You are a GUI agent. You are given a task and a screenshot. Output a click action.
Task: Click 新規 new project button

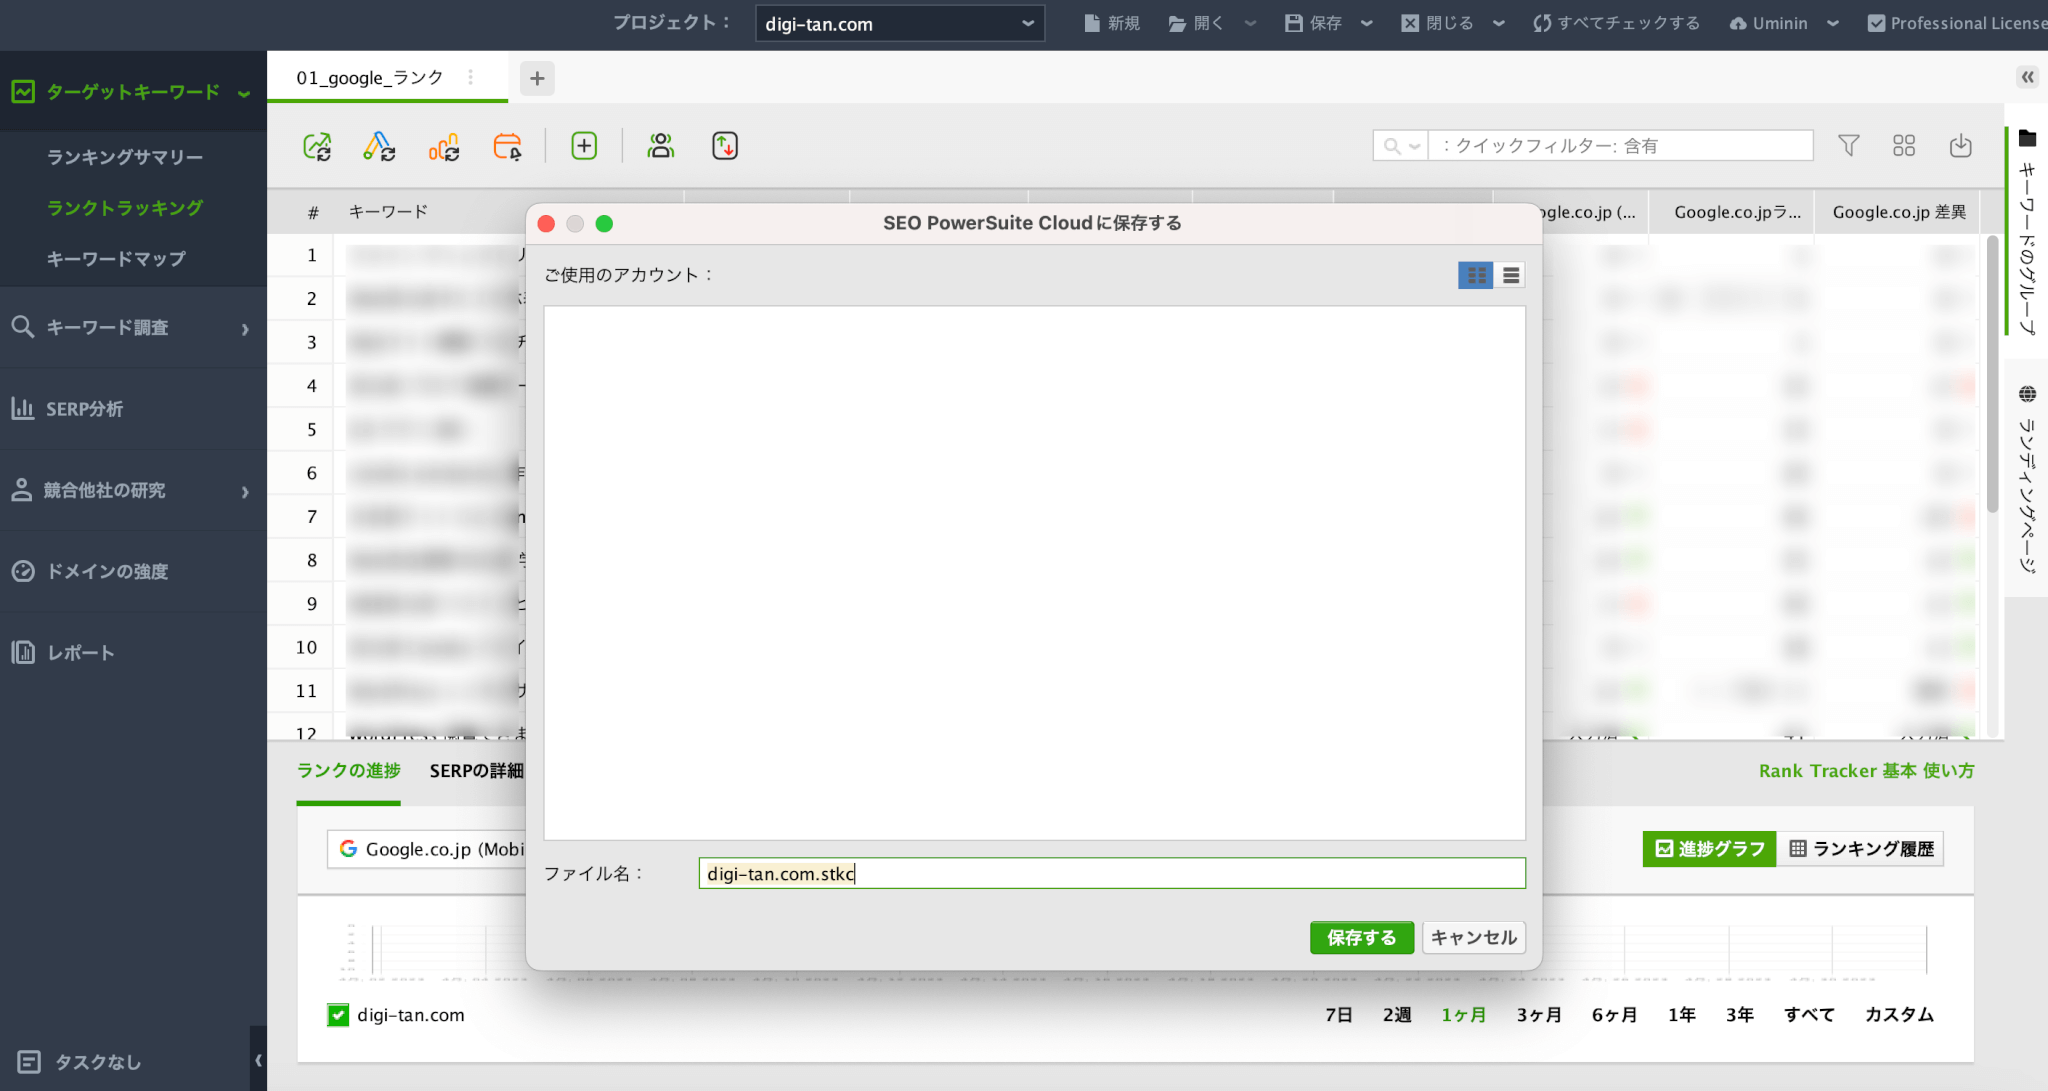[x=1112, y=23]
